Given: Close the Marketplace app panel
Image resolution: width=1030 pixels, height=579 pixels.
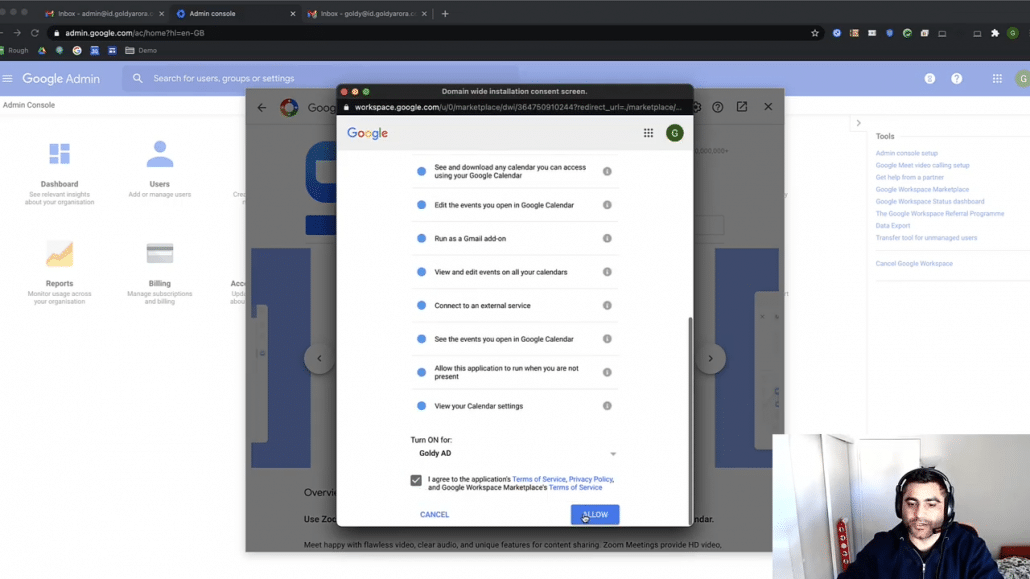Looking at the screenshot, I should click(768, 106).
